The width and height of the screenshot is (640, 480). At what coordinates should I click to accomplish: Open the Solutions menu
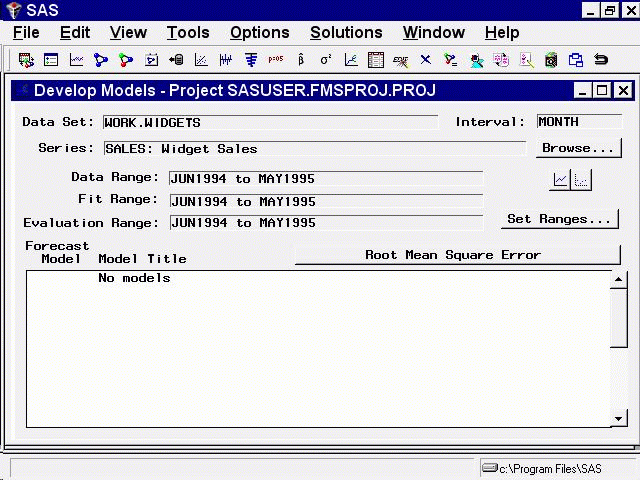click(346, 32)
